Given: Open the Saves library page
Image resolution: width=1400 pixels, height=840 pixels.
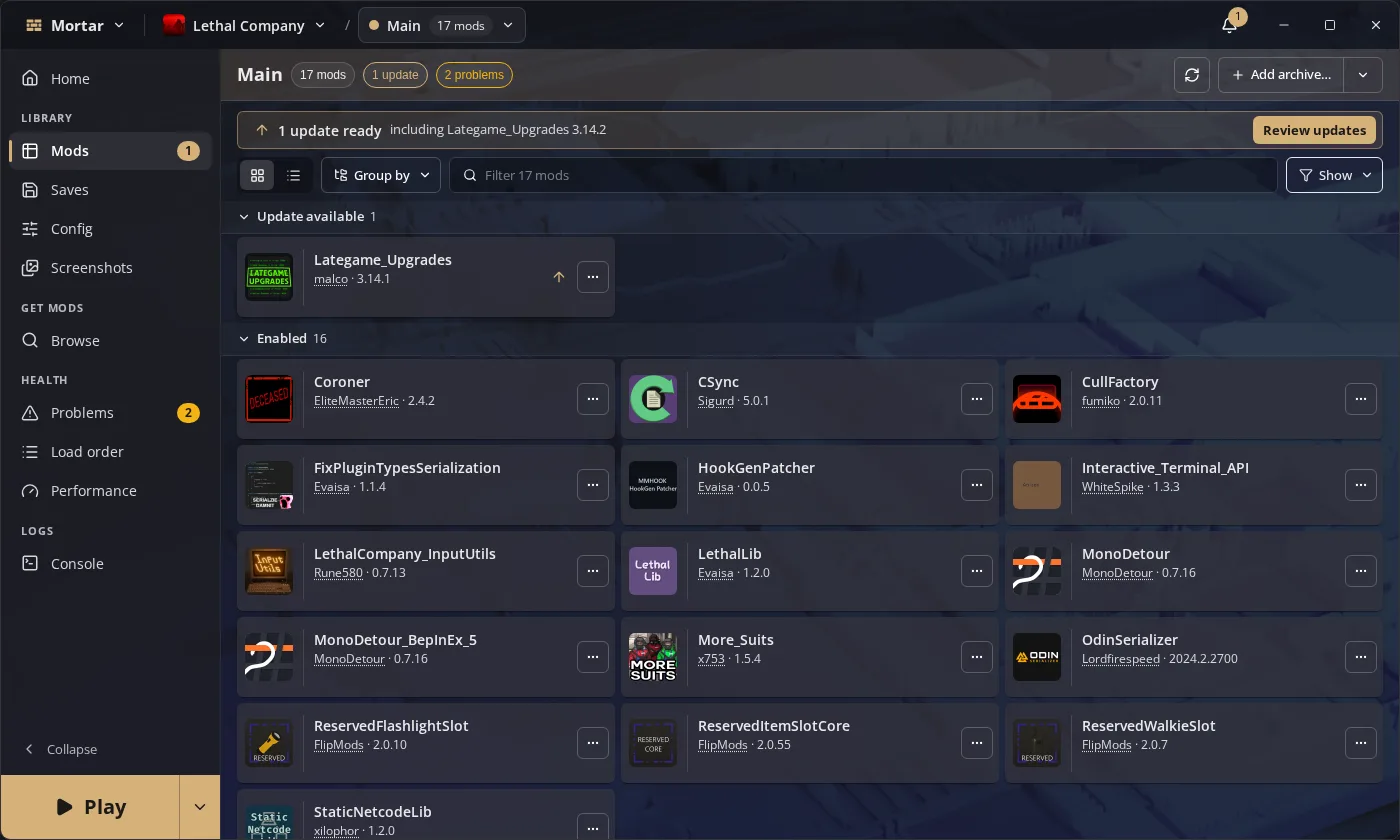Looking at the screenshot, I should pos(110,190).
